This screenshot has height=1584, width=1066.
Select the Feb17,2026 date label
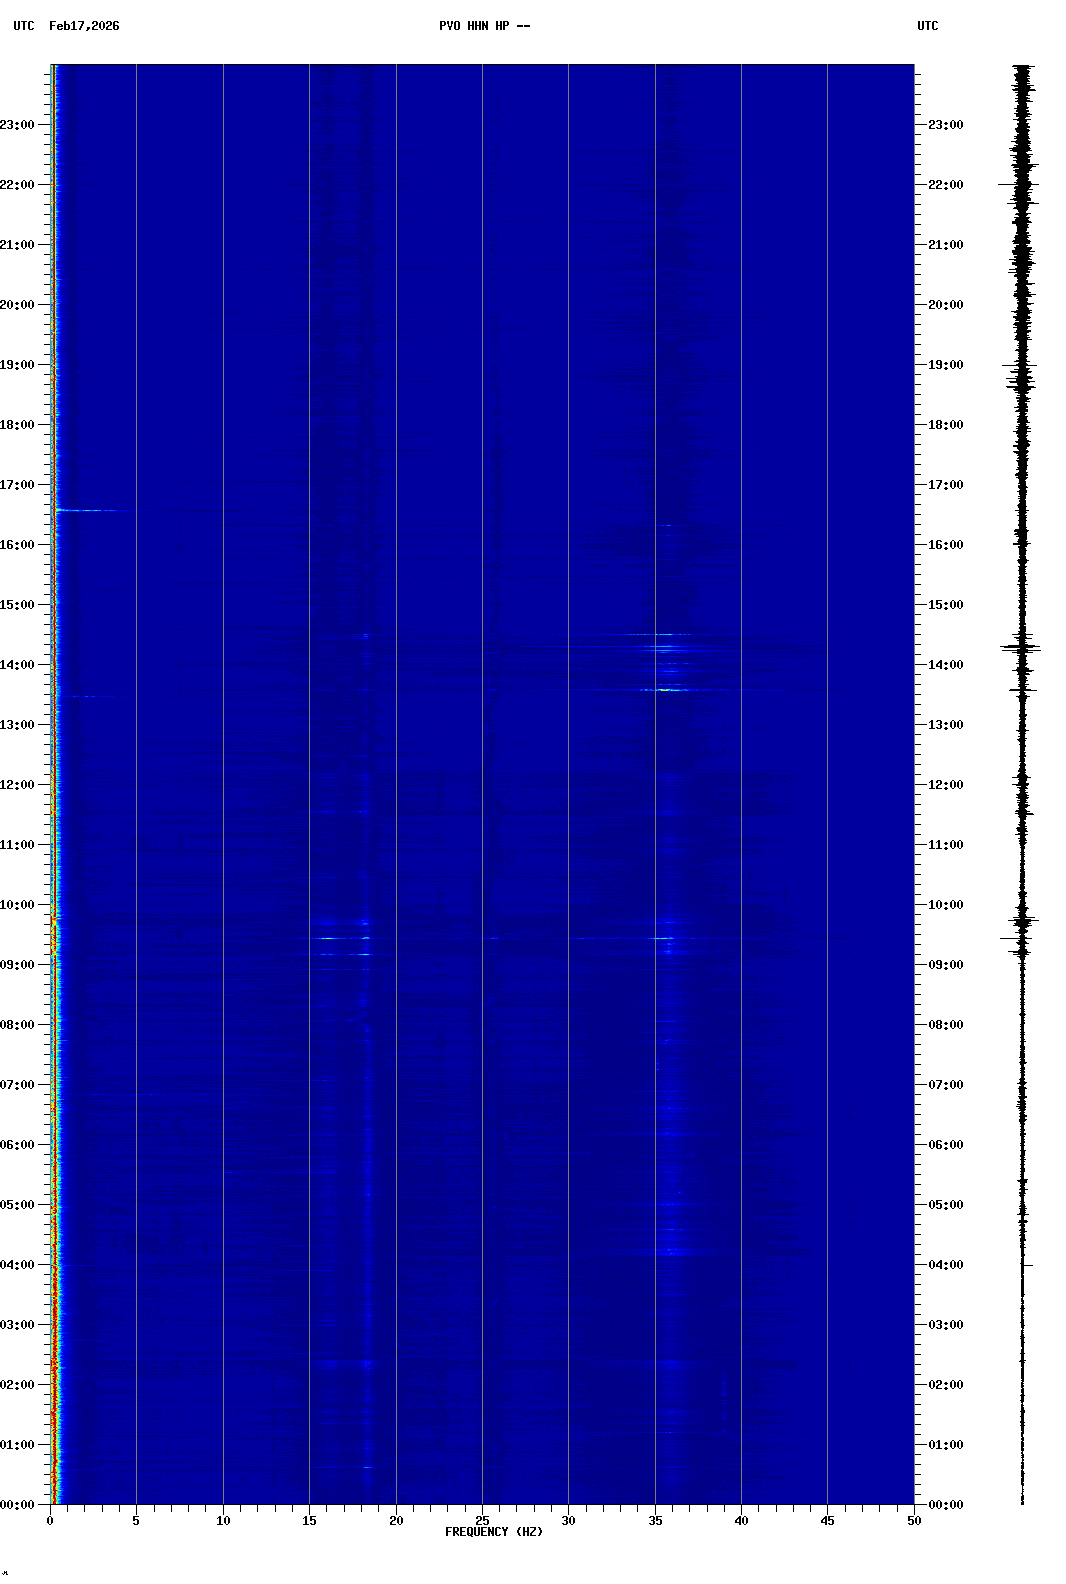[84, 26]
